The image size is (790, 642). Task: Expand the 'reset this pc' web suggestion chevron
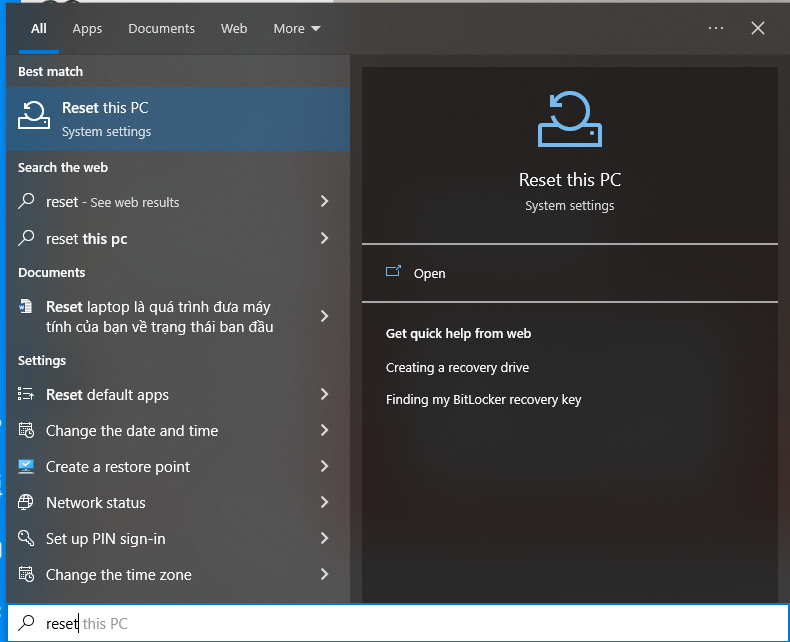(x=324, y=238)
